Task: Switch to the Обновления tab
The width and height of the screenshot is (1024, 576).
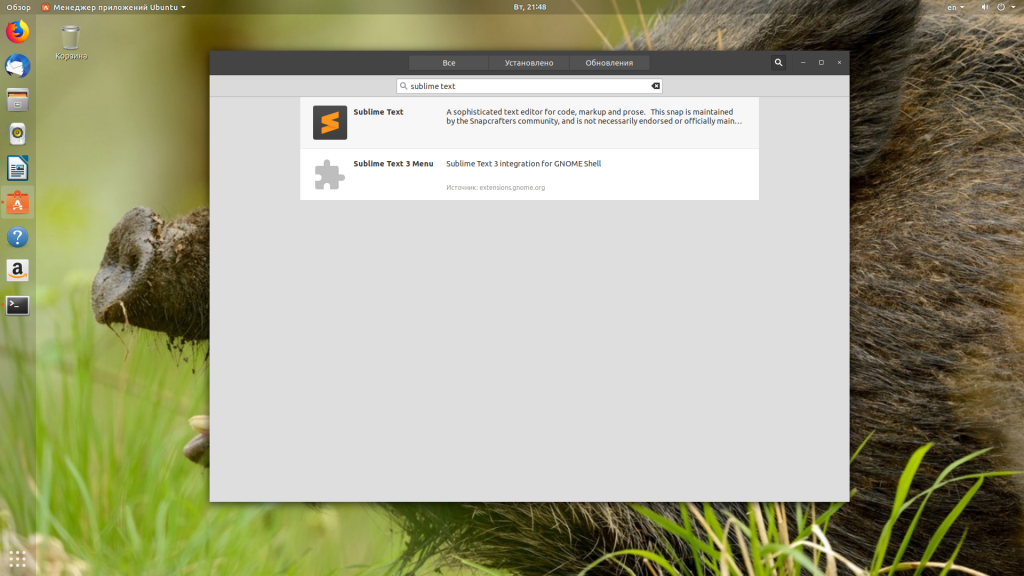Action: (609, 63)
